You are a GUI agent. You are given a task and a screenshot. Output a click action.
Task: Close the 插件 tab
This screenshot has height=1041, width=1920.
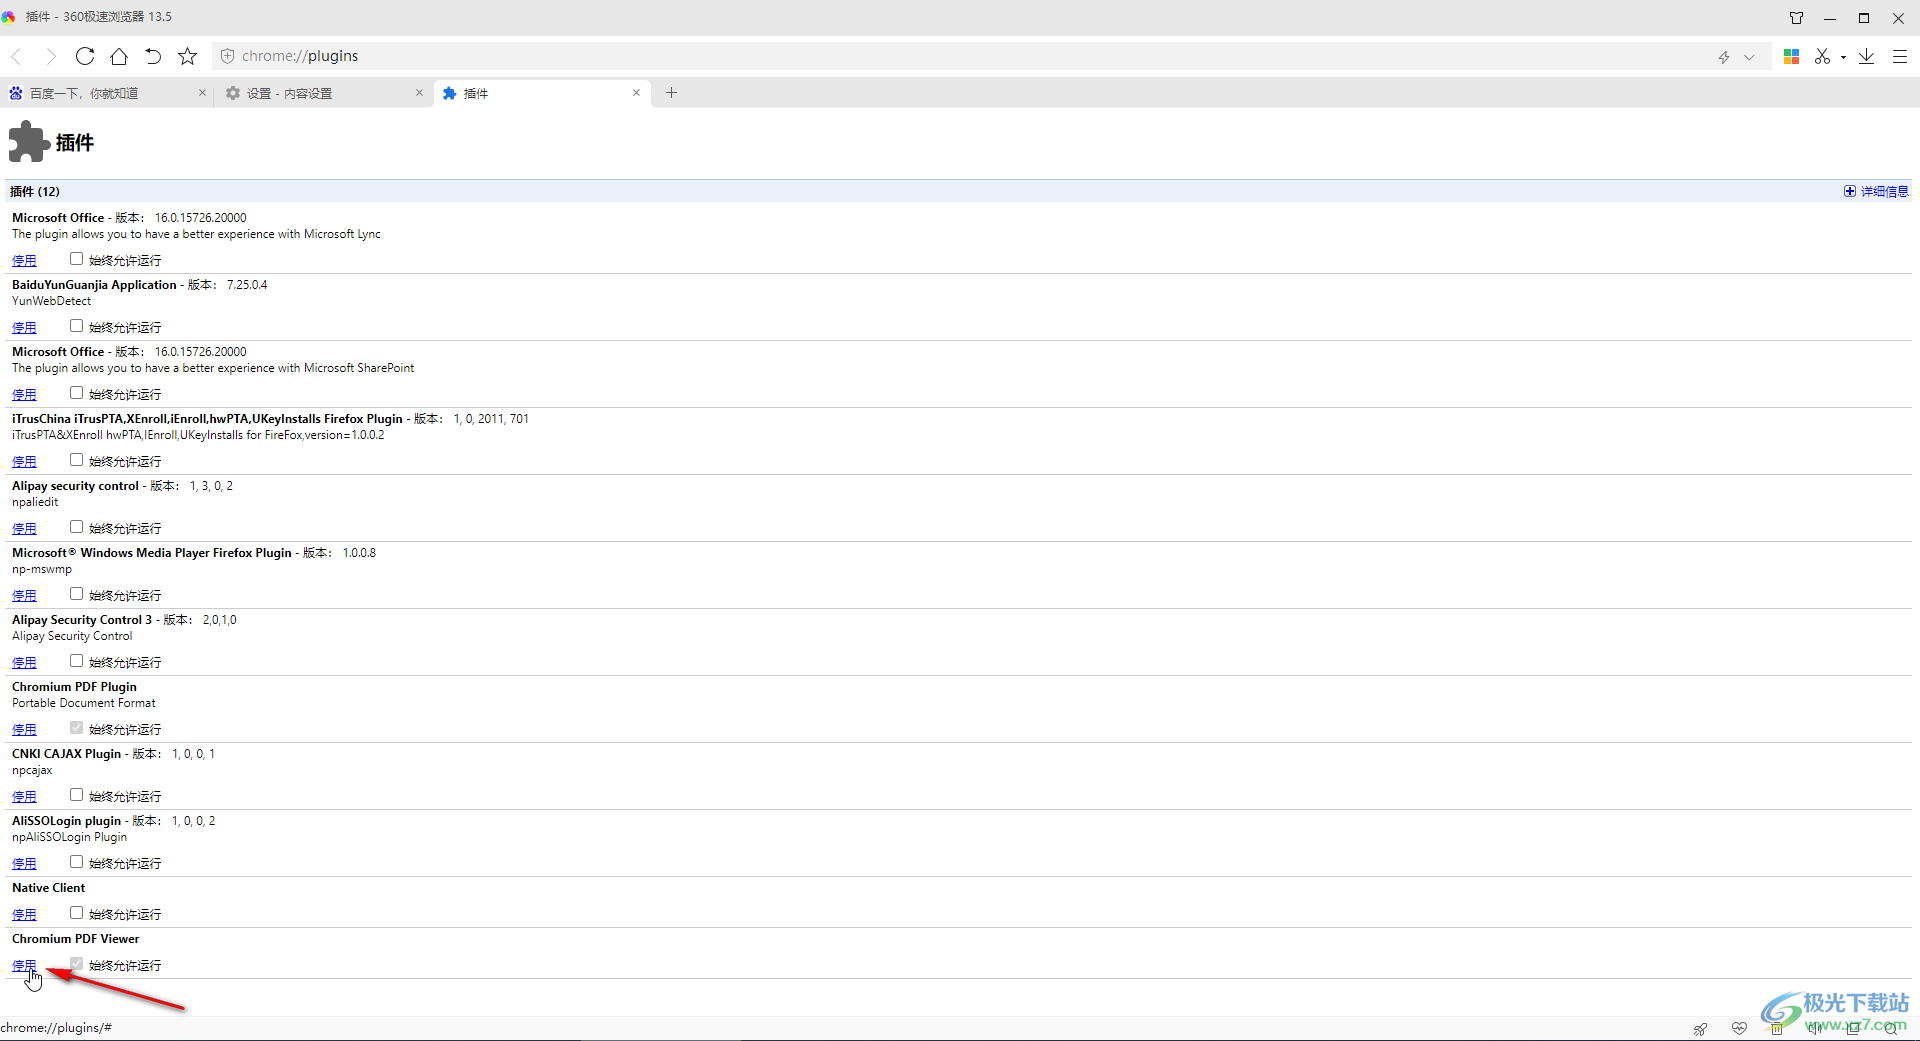coord(636,93)
